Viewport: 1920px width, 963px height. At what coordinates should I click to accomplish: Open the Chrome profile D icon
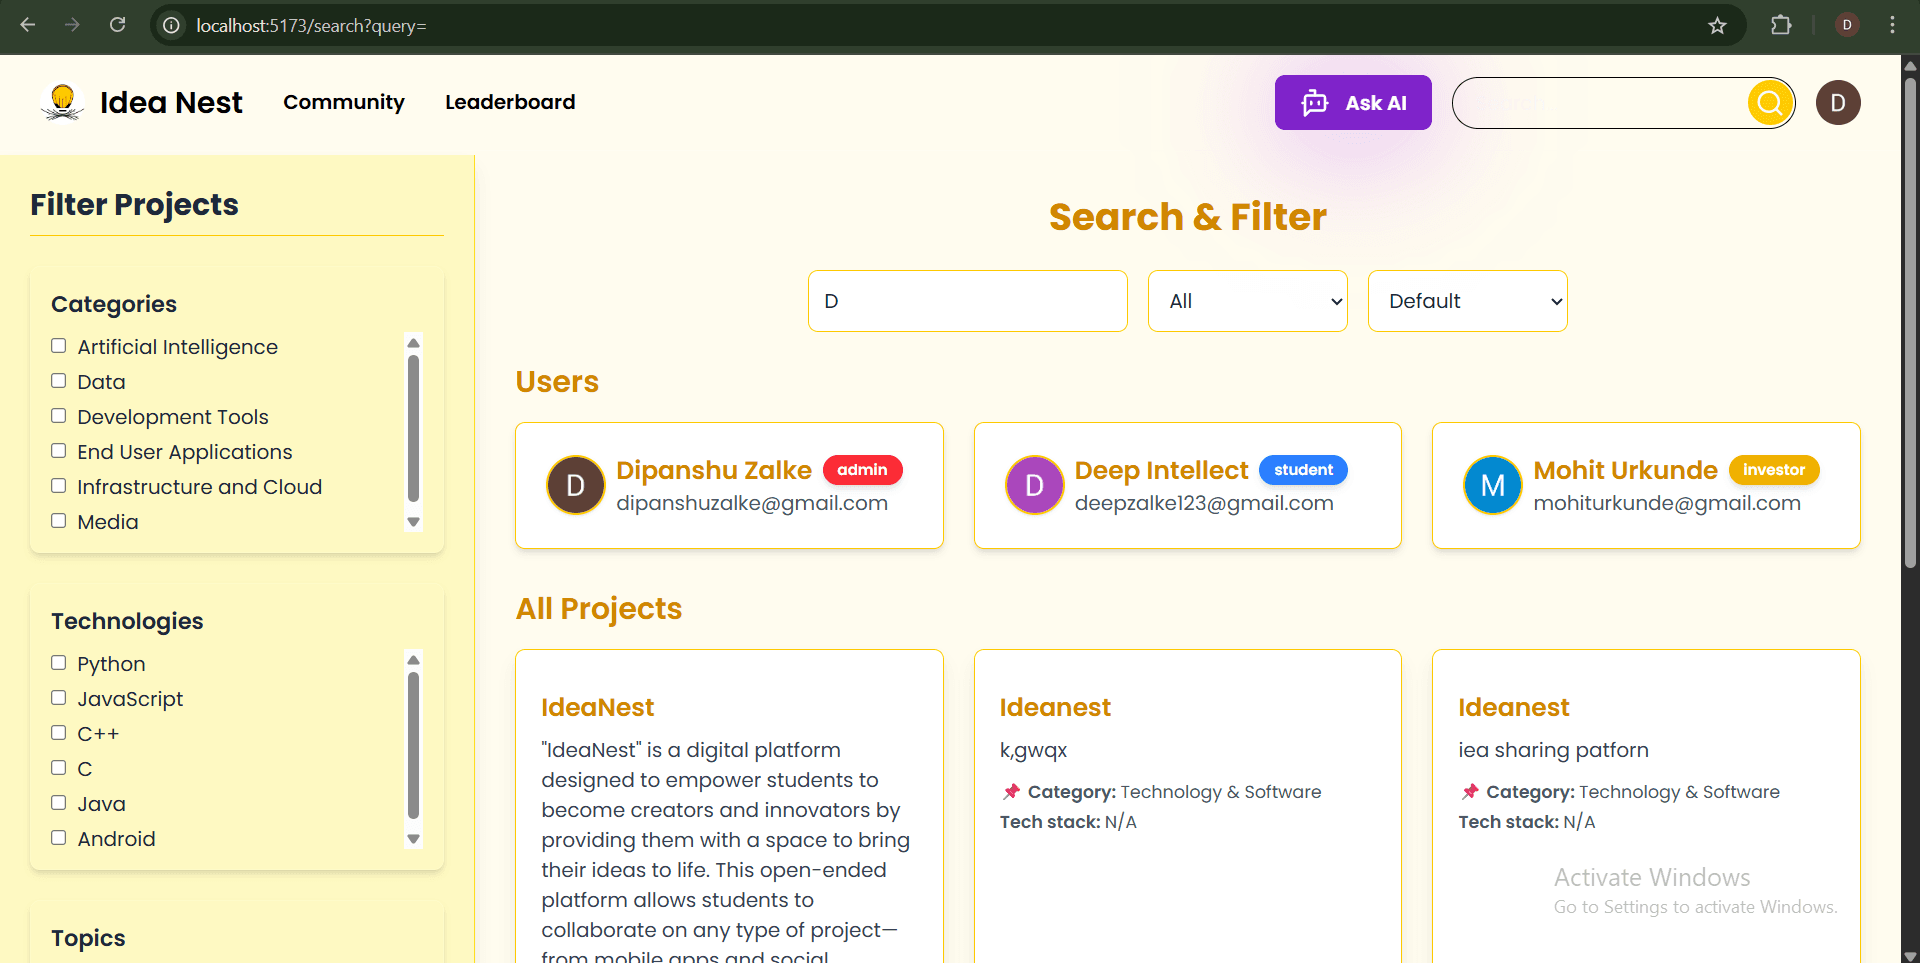tap(1847, 25)
